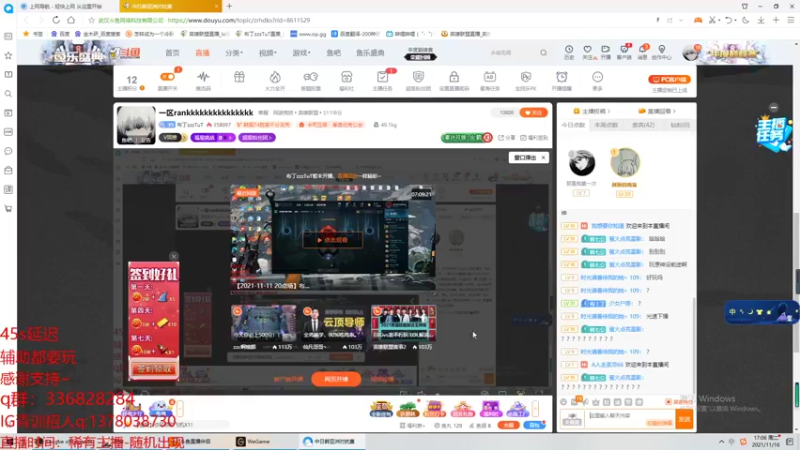Open the waveform tool in streamer toolbar

(203, 77)
